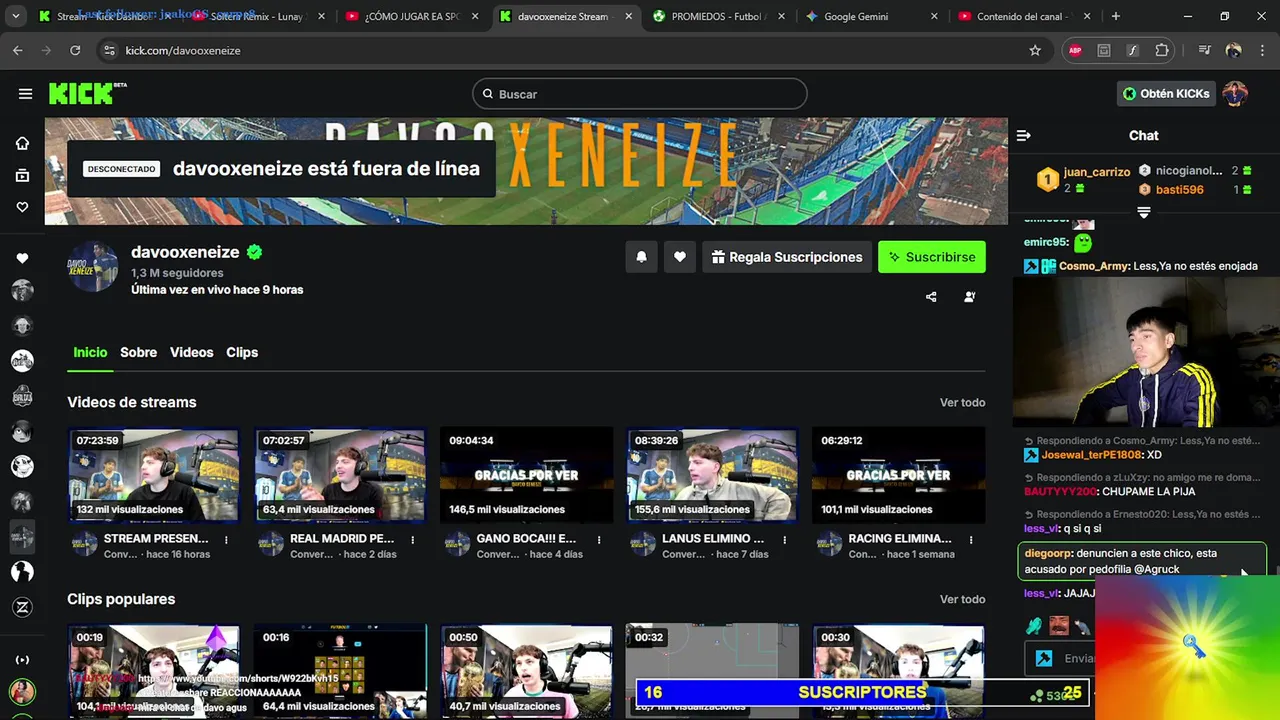The width and height of the screenshot is (1280, 720).
Task: Play the 07:23:59 stream video thumbnail
Action: coord(153,475)
